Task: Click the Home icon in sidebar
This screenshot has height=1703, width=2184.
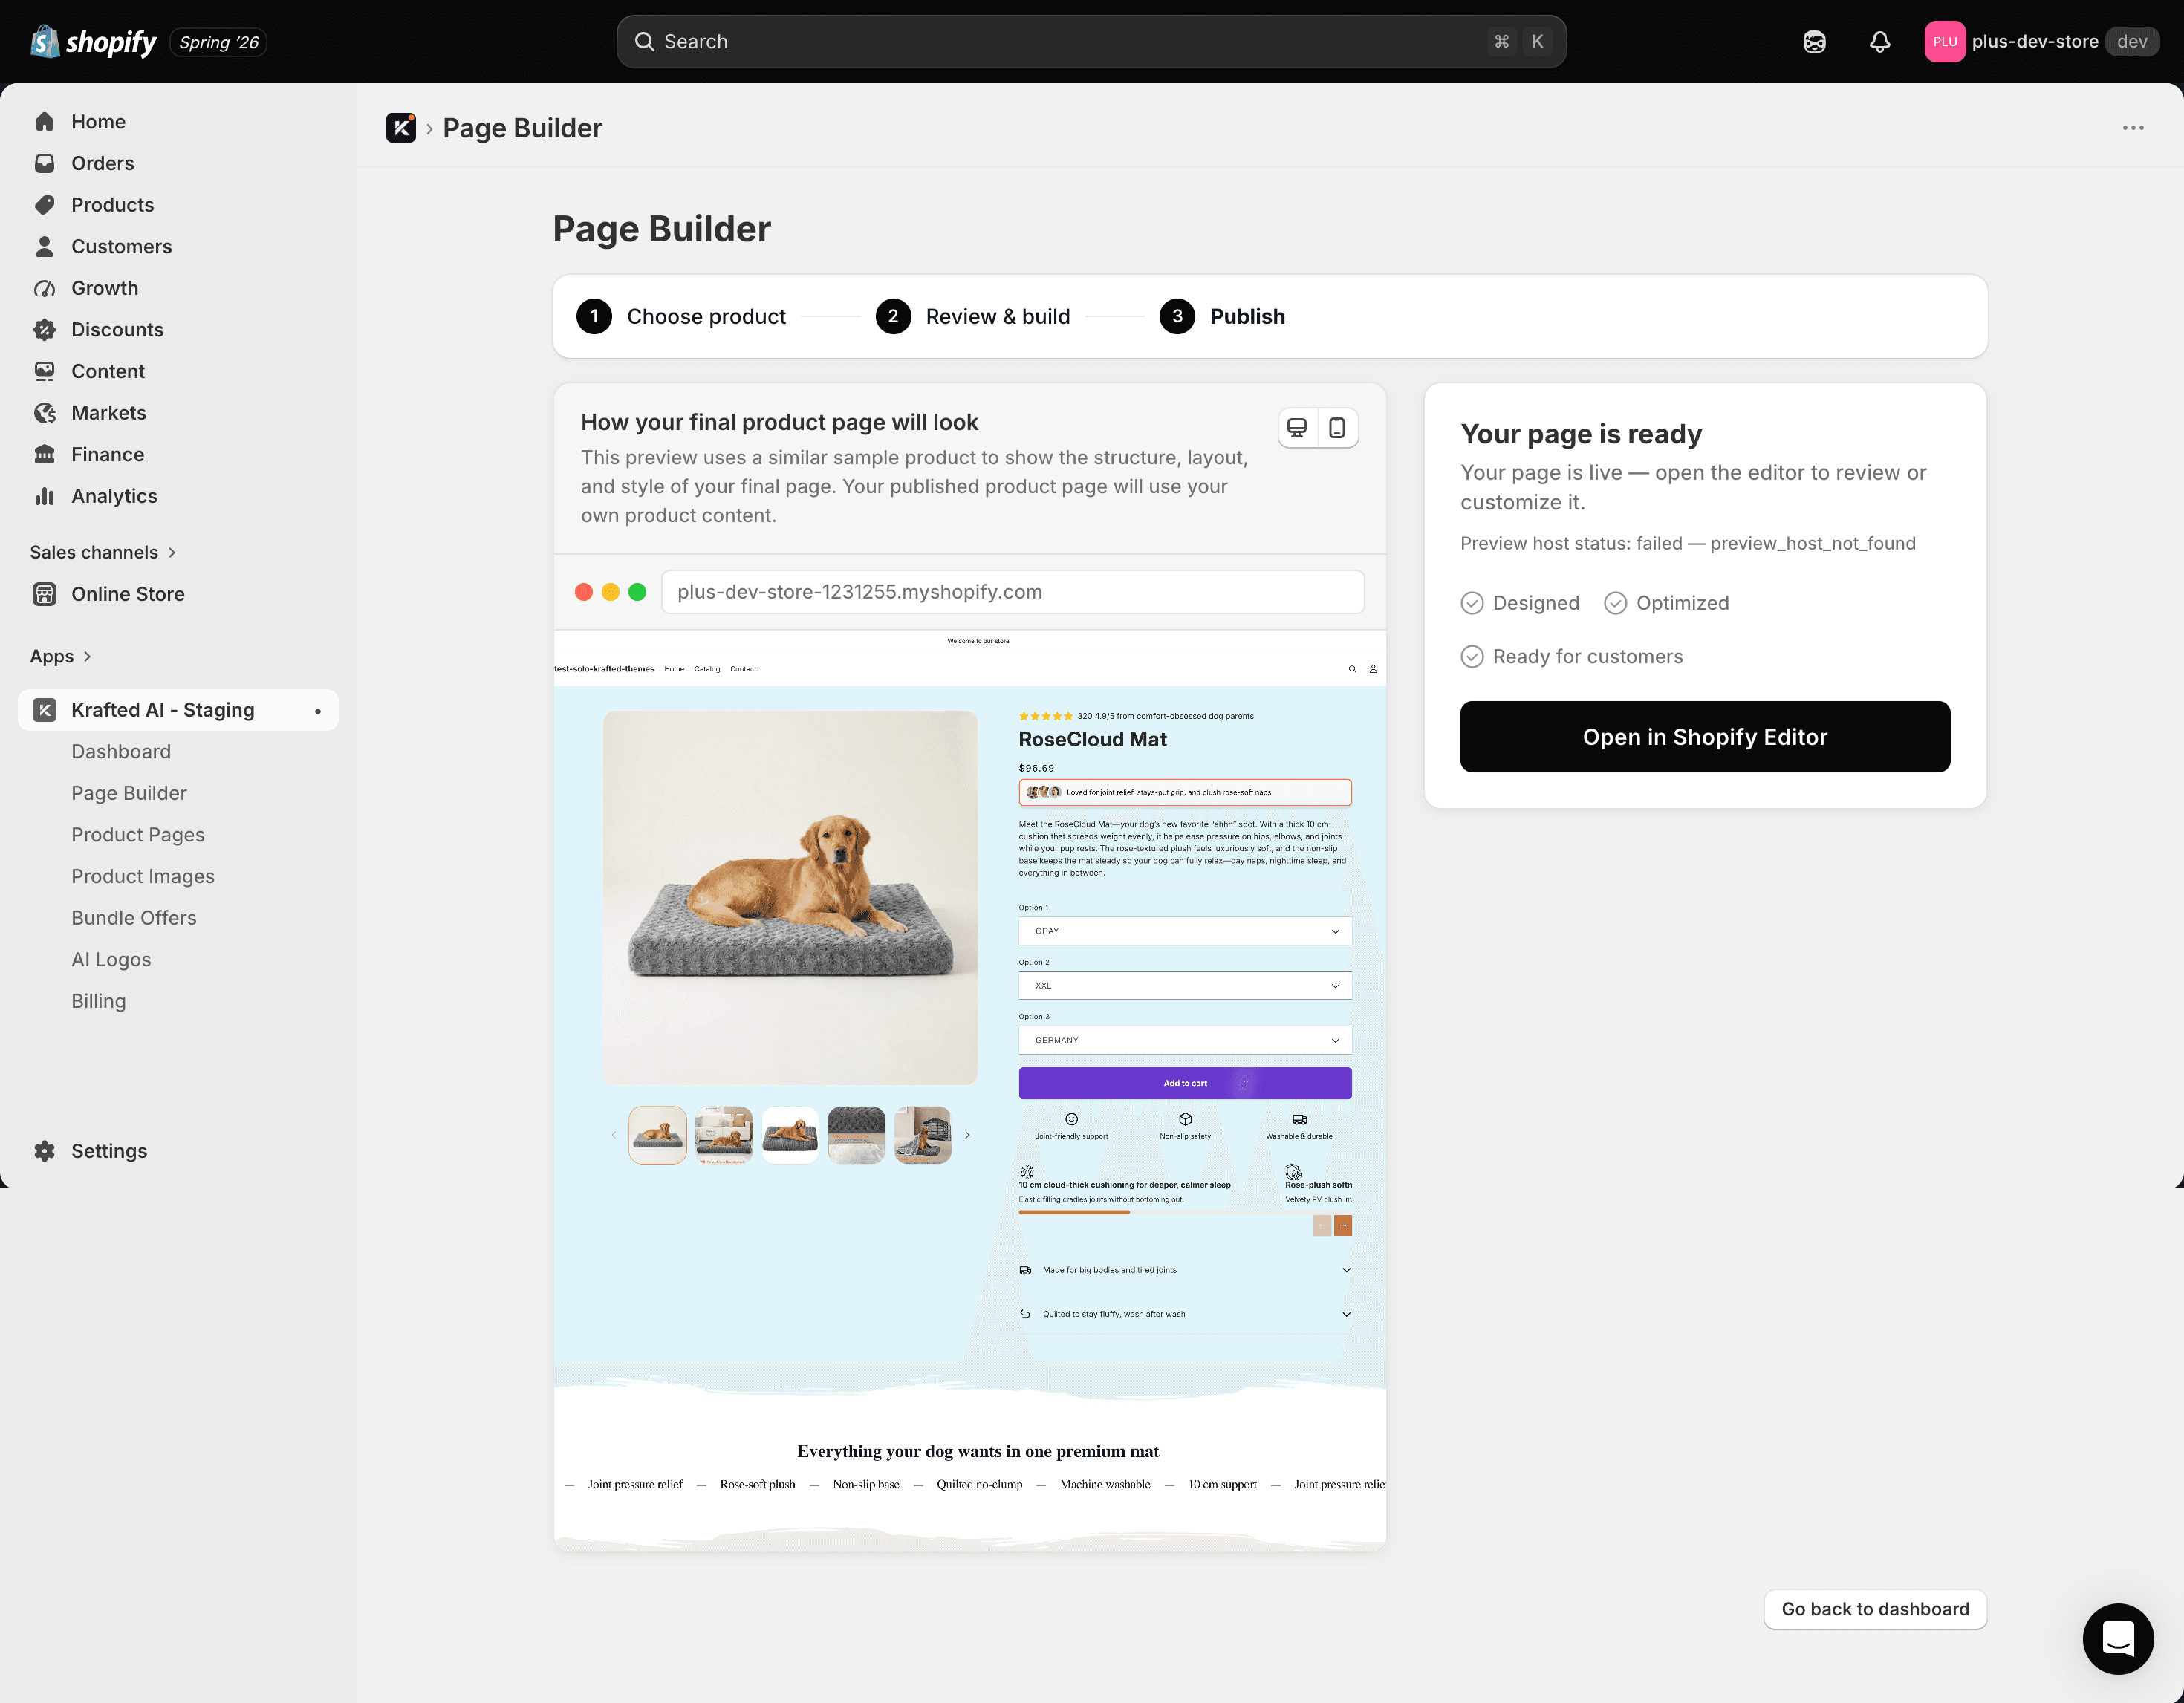Action: 45,122
